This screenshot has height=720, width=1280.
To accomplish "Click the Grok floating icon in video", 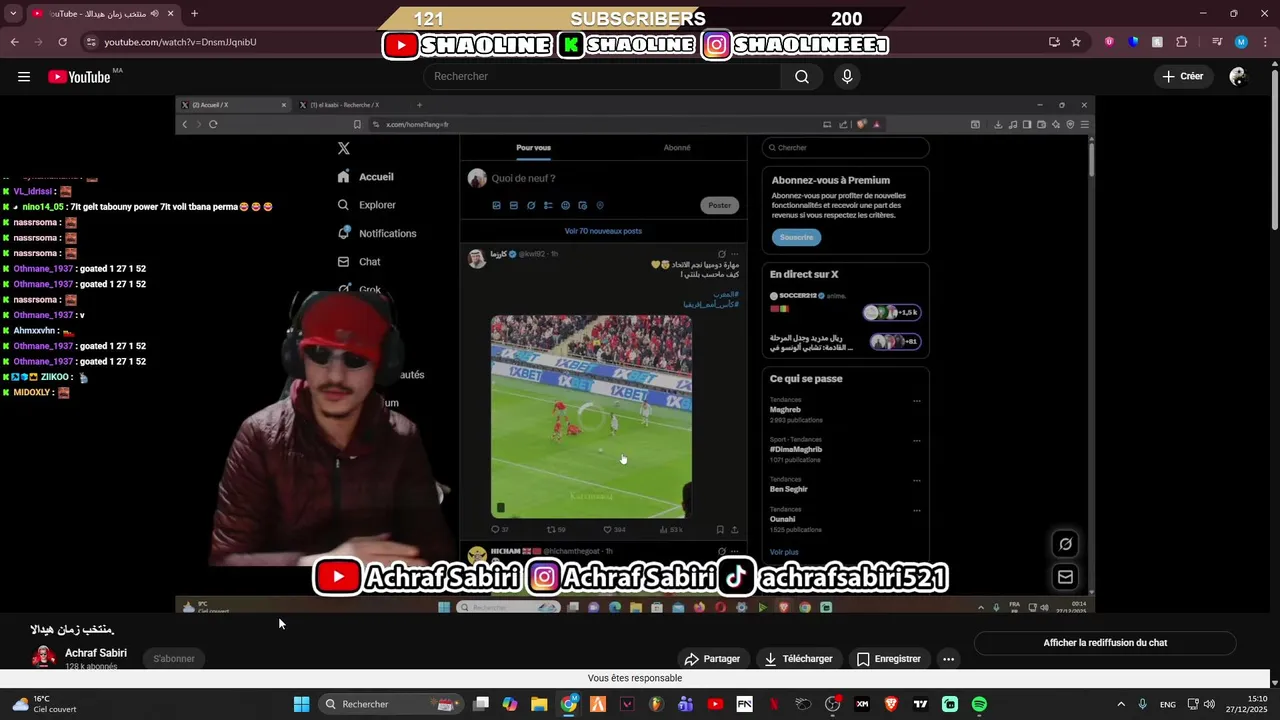I will (1065, 544).
